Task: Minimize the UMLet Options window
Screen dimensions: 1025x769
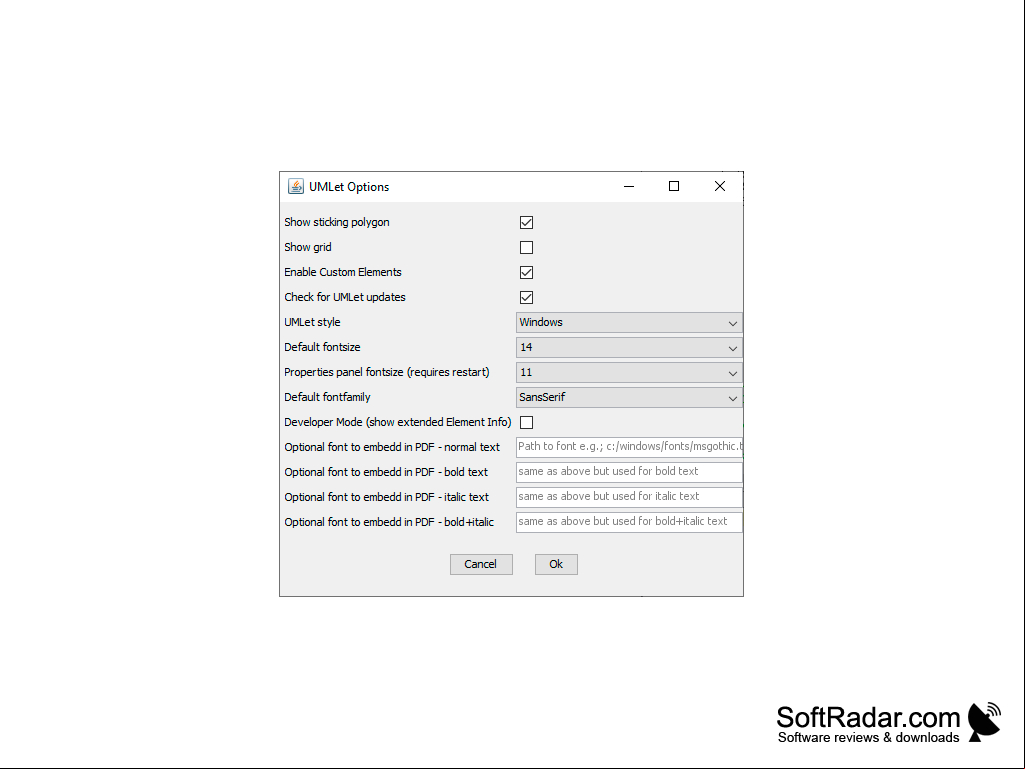Action: tap(629, 186)
